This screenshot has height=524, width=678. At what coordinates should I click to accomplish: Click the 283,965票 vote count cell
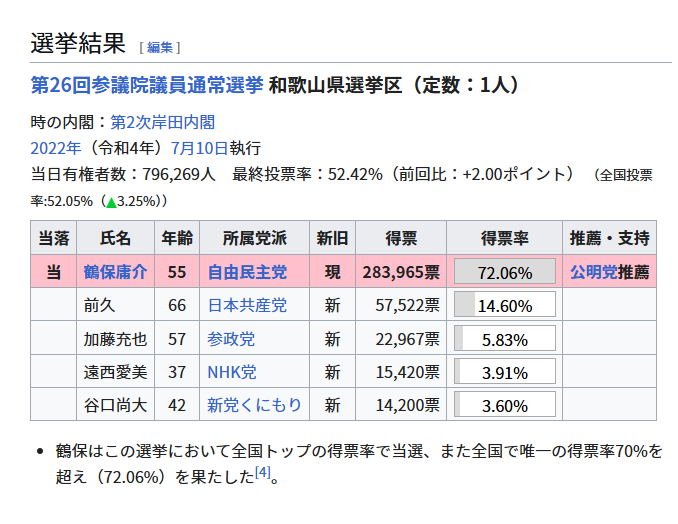[401, 272]
